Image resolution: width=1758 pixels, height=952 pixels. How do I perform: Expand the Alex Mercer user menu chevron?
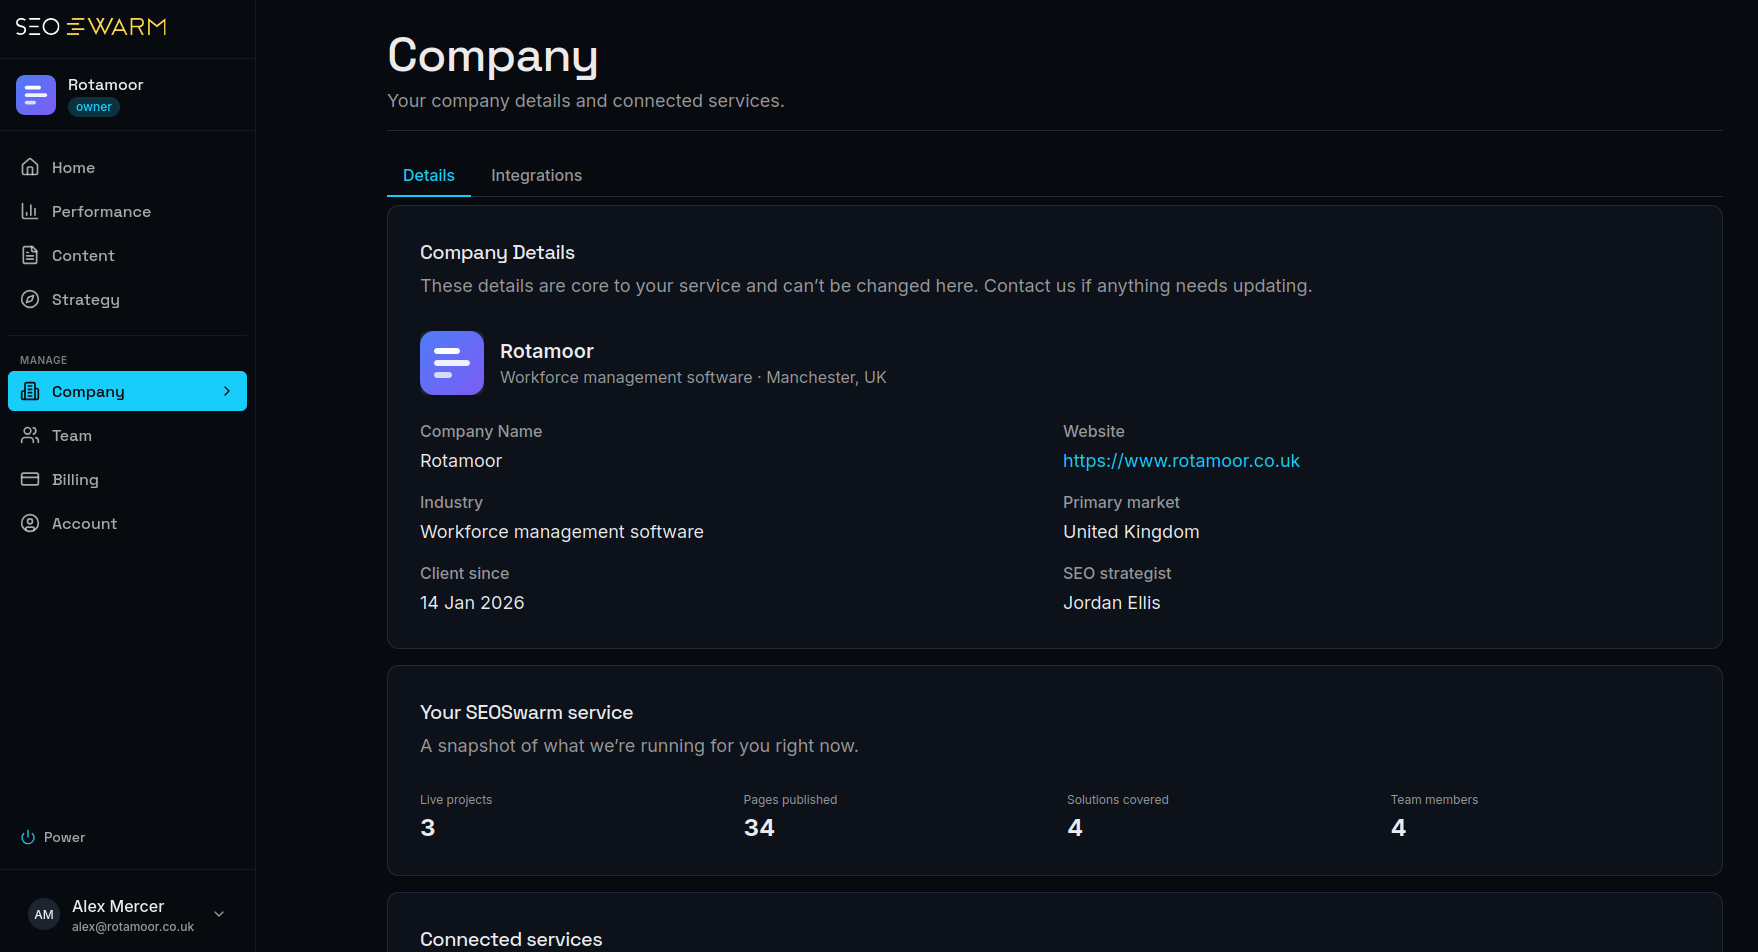pos(219,914)
